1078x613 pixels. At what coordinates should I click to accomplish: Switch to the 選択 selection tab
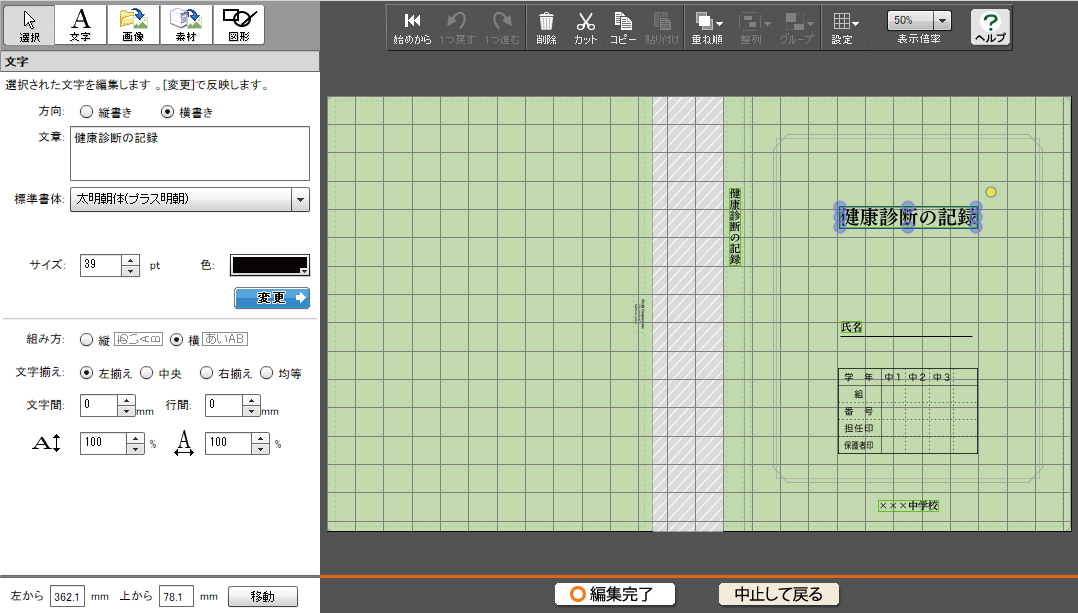click(29, 24)
